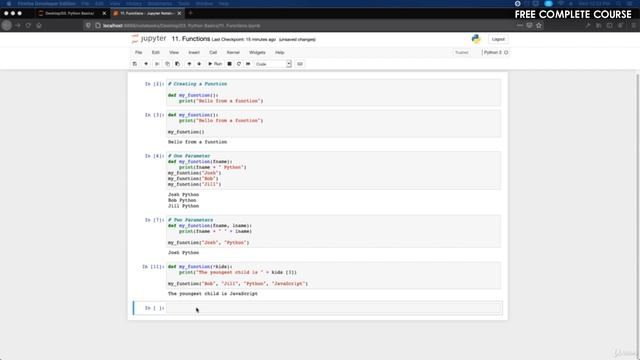
Task: Click the 'Last Checkpoint' status text
Action: coord(244,40)
